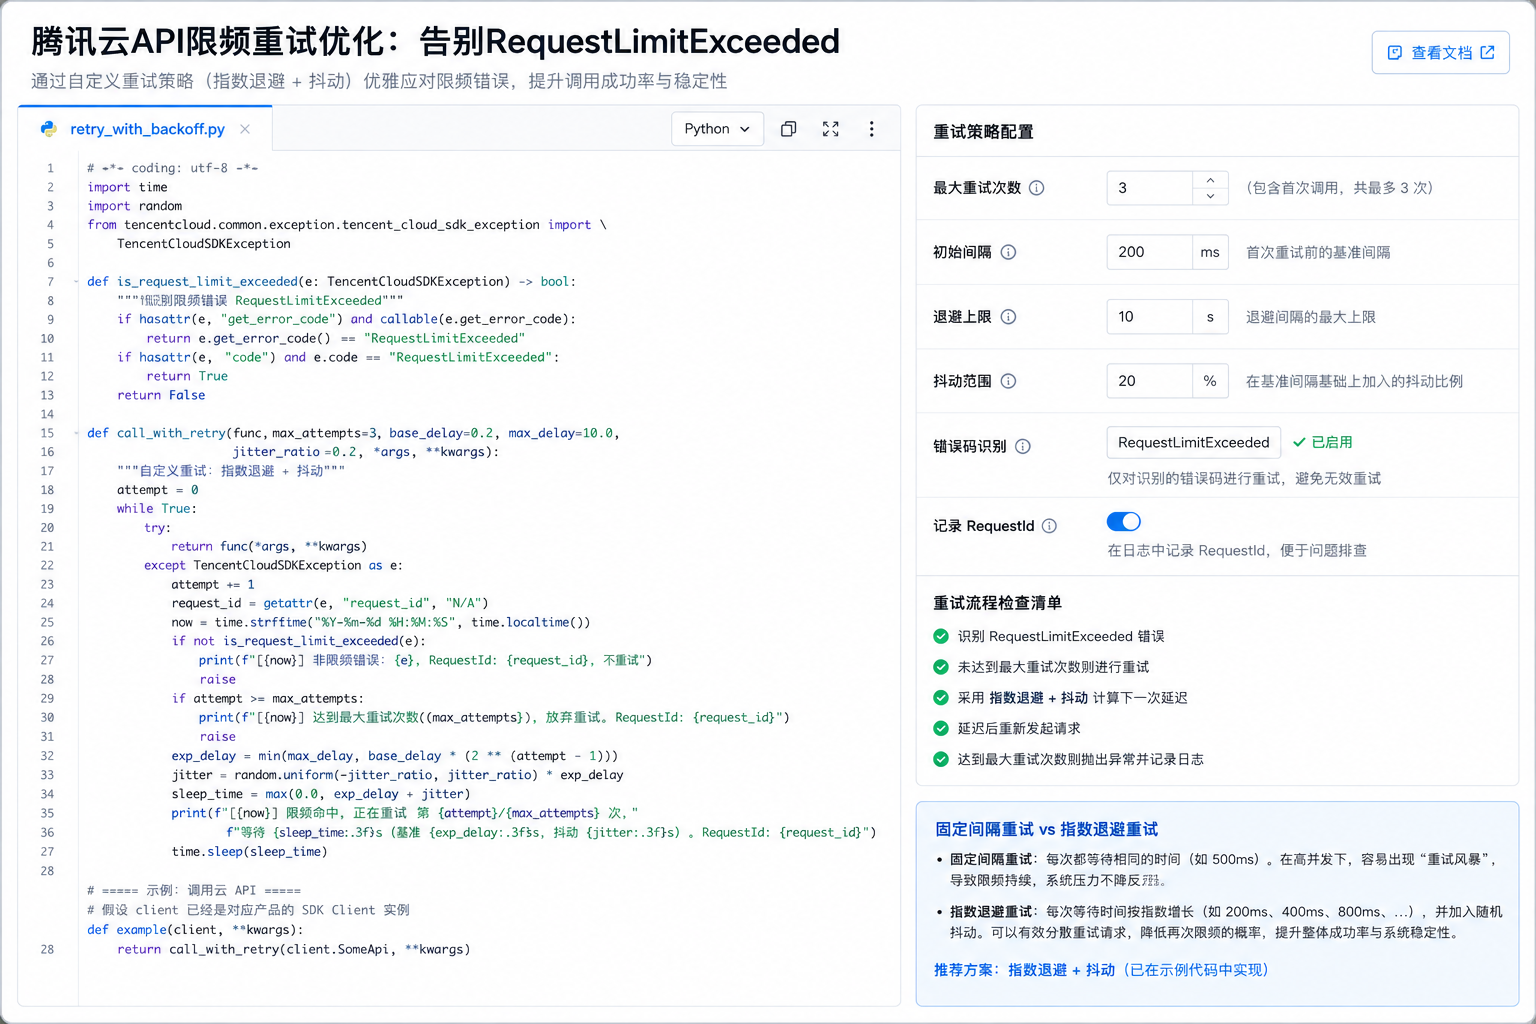The image size is (1536, 1024).
Task: Click the code line 'return False'
Action: pos(161,395)
